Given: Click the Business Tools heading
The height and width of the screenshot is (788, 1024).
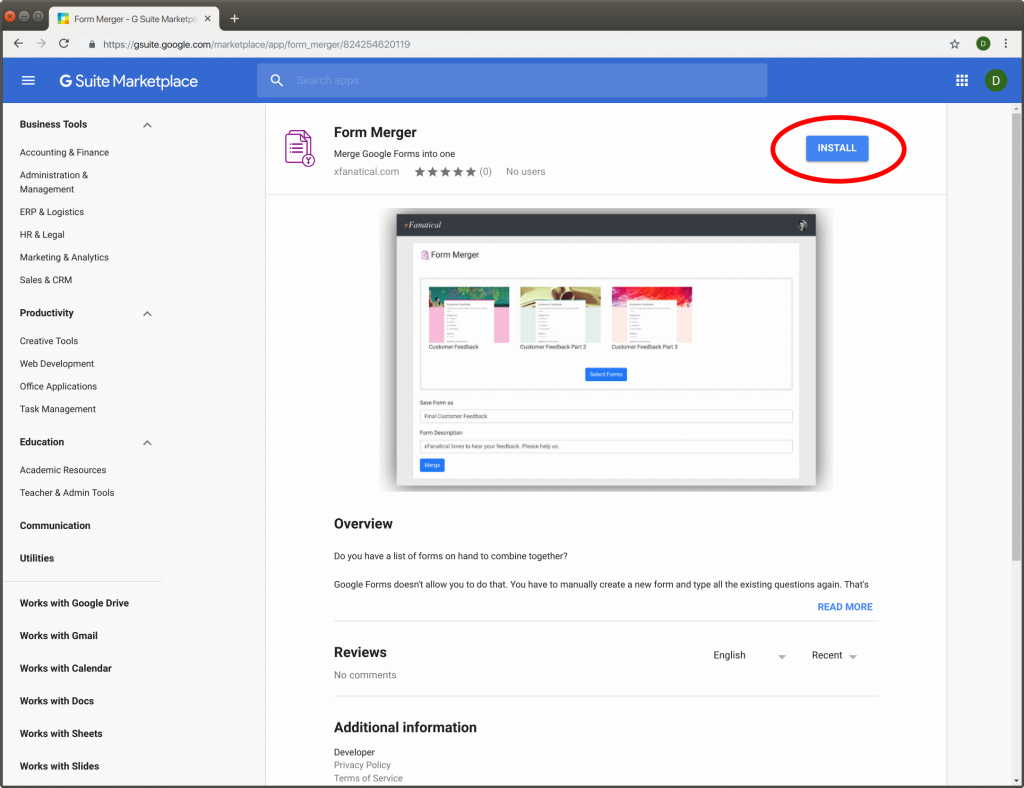Looking at the screenshot, I should pos(53,124).
